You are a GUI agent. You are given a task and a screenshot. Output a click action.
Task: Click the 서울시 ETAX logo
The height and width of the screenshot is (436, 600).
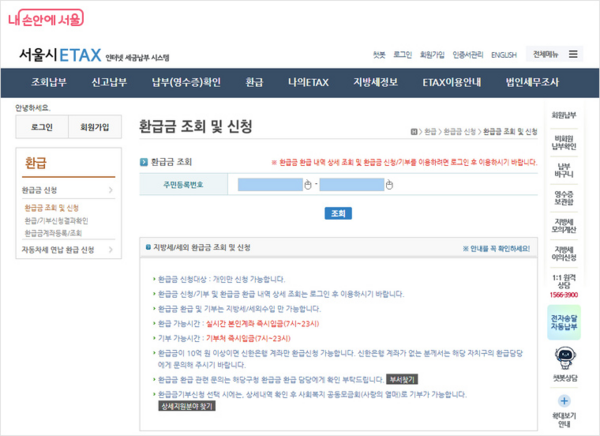pyautogui.click(x=60, y=55)
